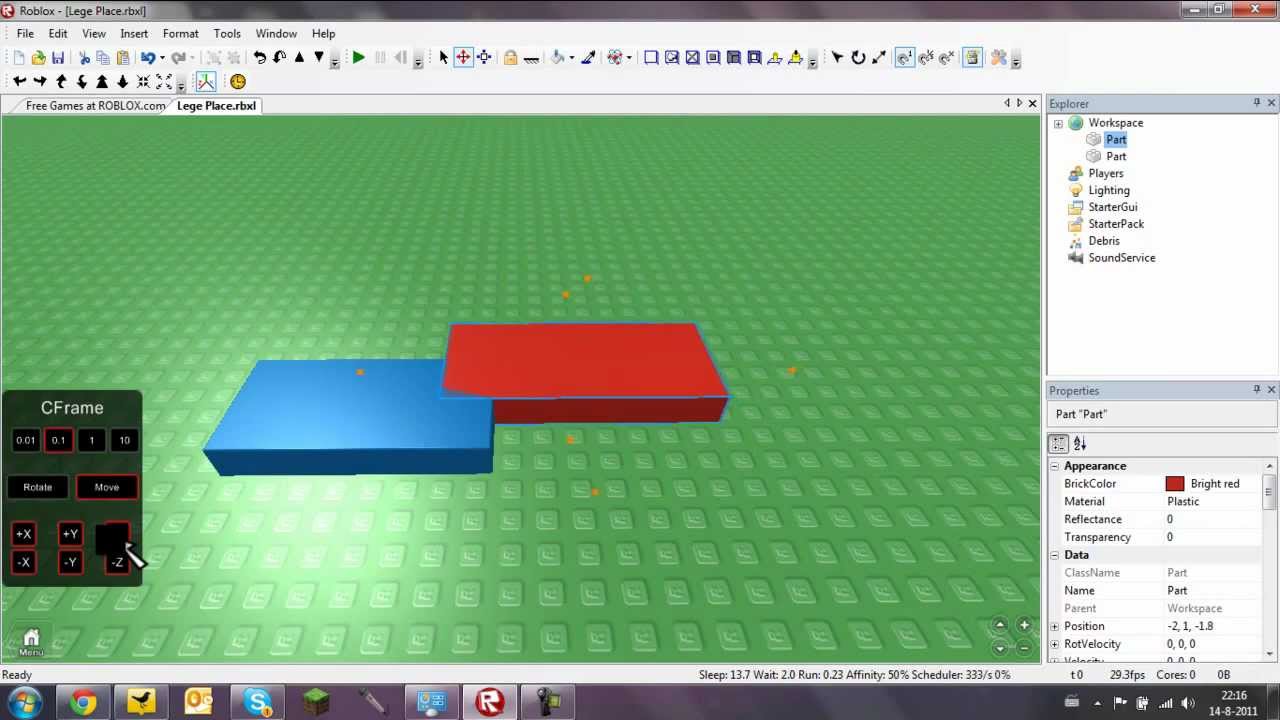
Task: Click the black Rotate tool icon
Action: [858, 58]
